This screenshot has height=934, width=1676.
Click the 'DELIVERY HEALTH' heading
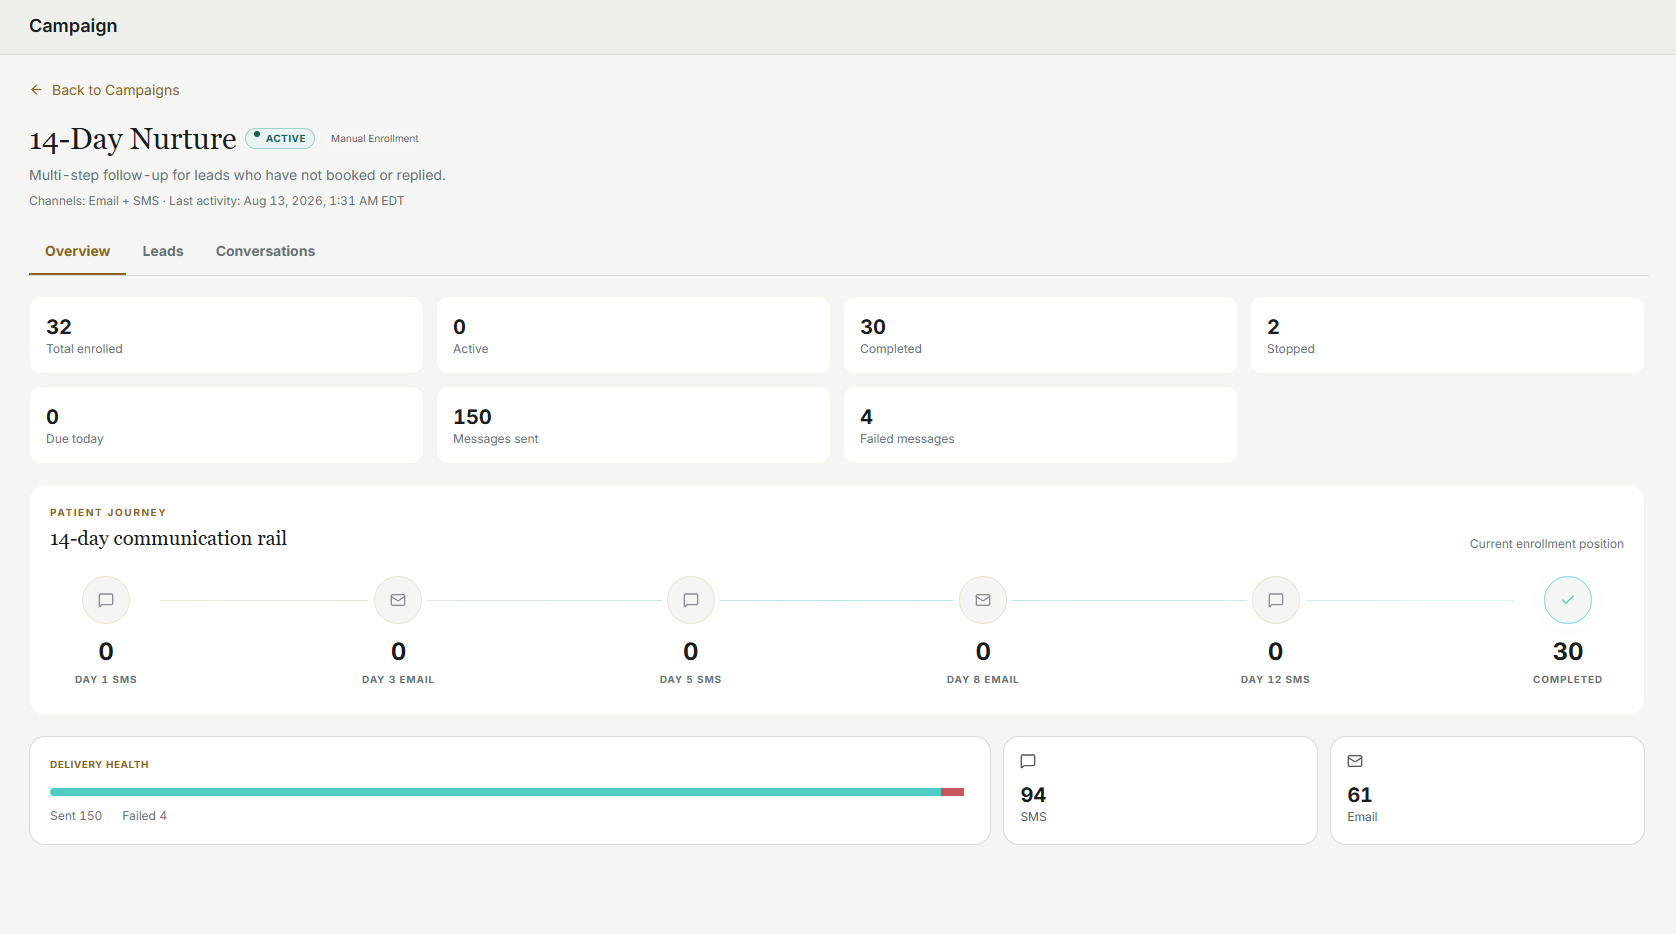tap(99, 765)
